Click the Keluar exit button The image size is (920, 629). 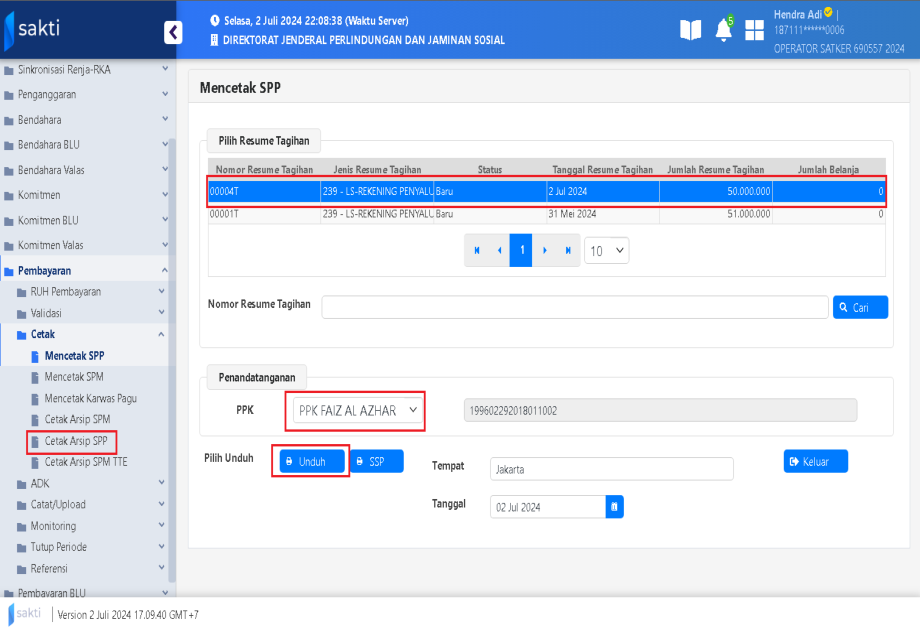pos(815,461)
